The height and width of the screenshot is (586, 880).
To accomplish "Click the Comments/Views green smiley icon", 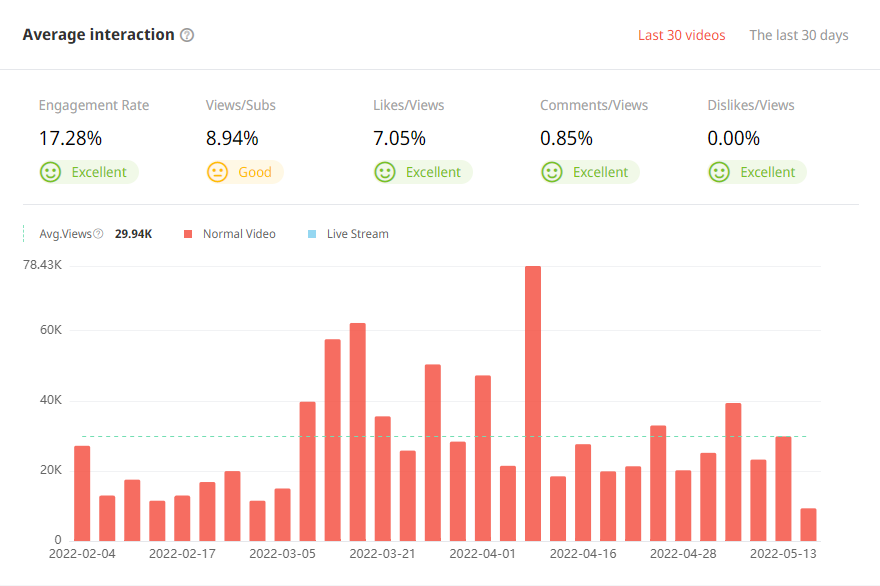I will (x=551, y=172).
